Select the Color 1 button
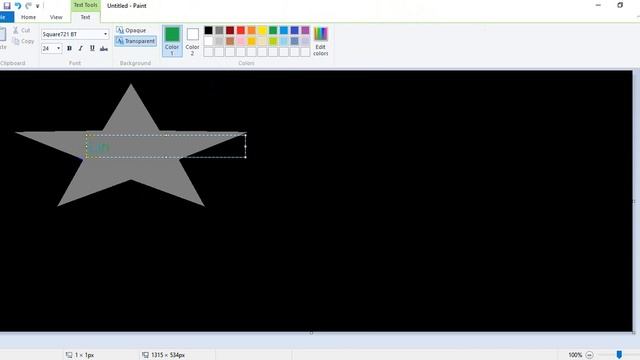 172,41
